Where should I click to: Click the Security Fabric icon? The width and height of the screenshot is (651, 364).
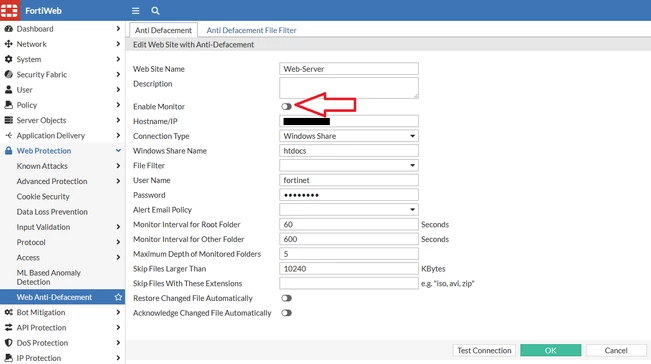pyautogui.click(x=8, y=74)
